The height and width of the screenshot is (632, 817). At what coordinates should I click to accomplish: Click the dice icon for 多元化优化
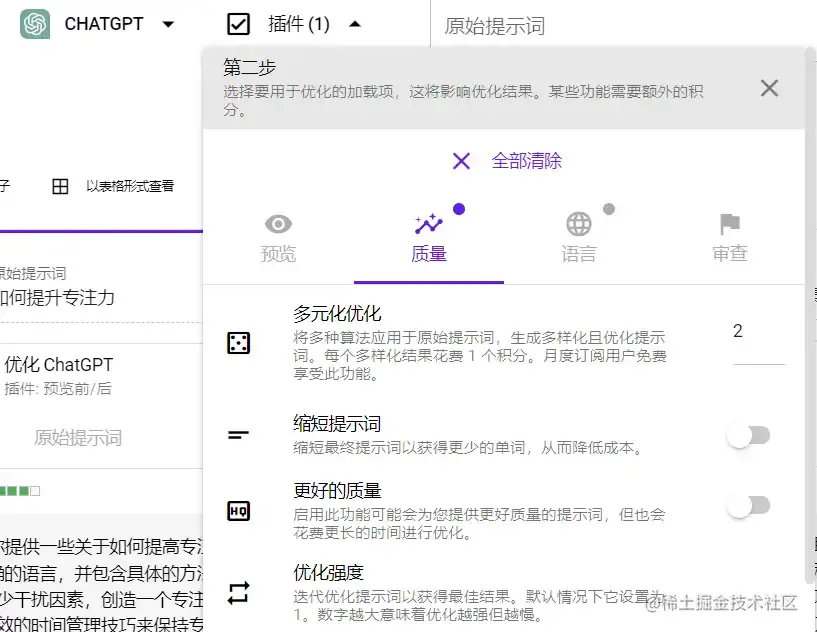(239, 343)
